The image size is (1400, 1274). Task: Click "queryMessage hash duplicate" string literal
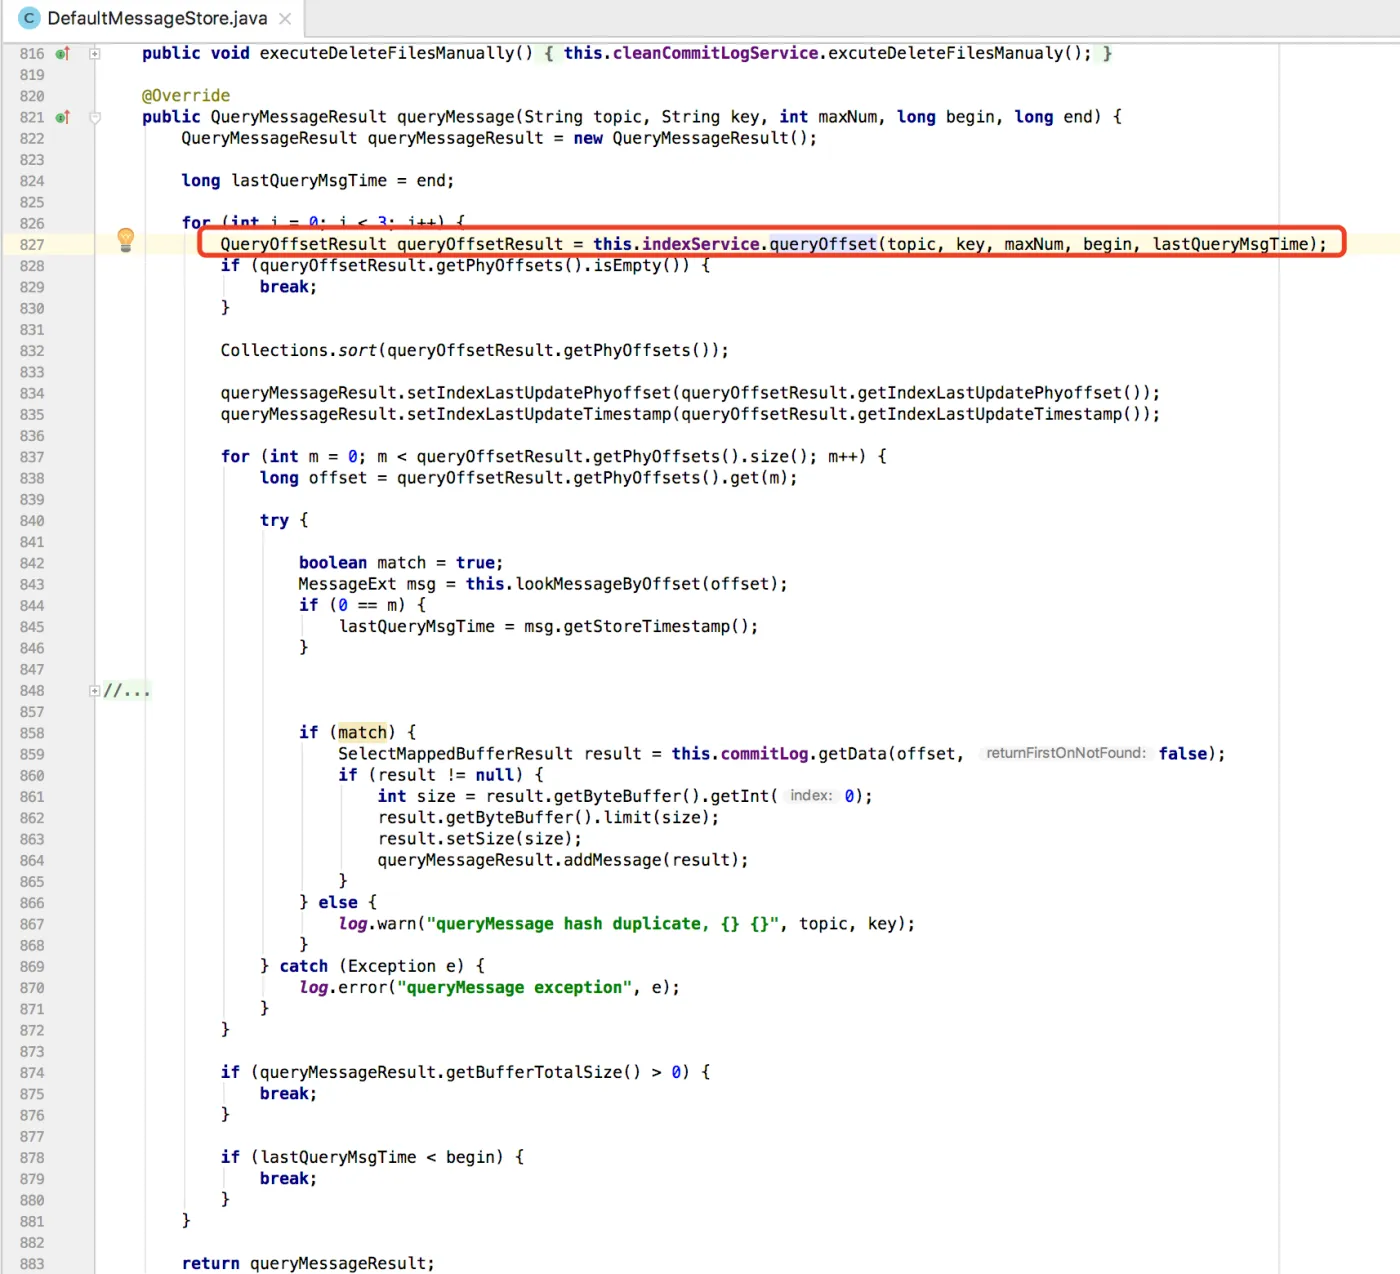(602, 924)
